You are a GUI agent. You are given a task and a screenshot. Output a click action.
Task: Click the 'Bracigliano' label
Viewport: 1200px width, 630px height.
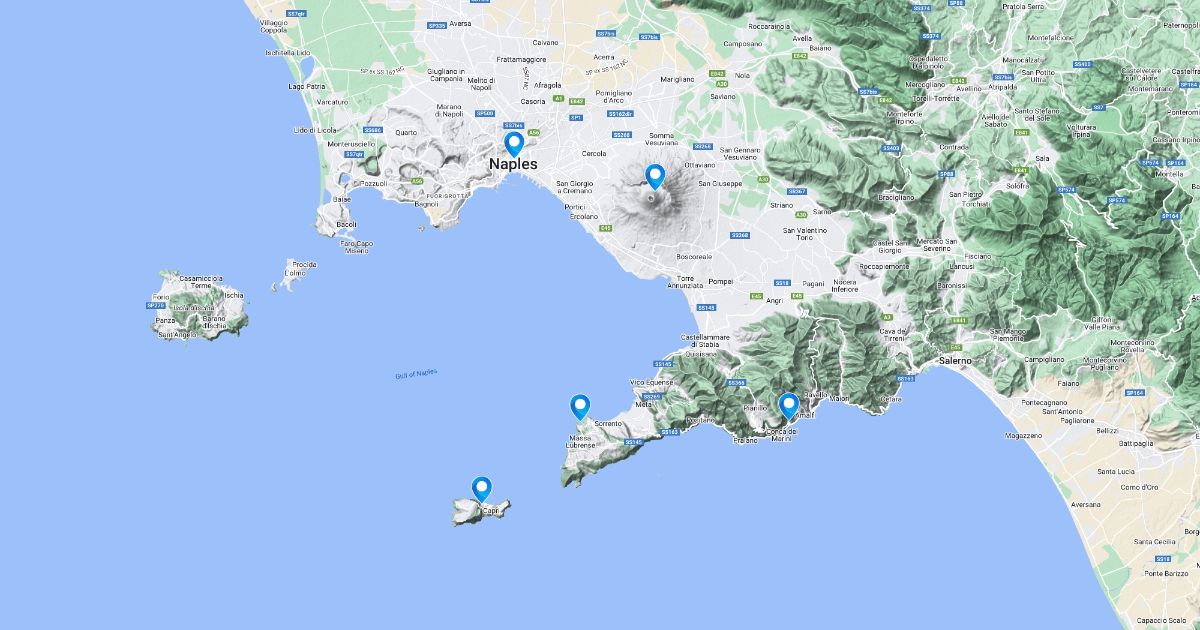point(897,197)
